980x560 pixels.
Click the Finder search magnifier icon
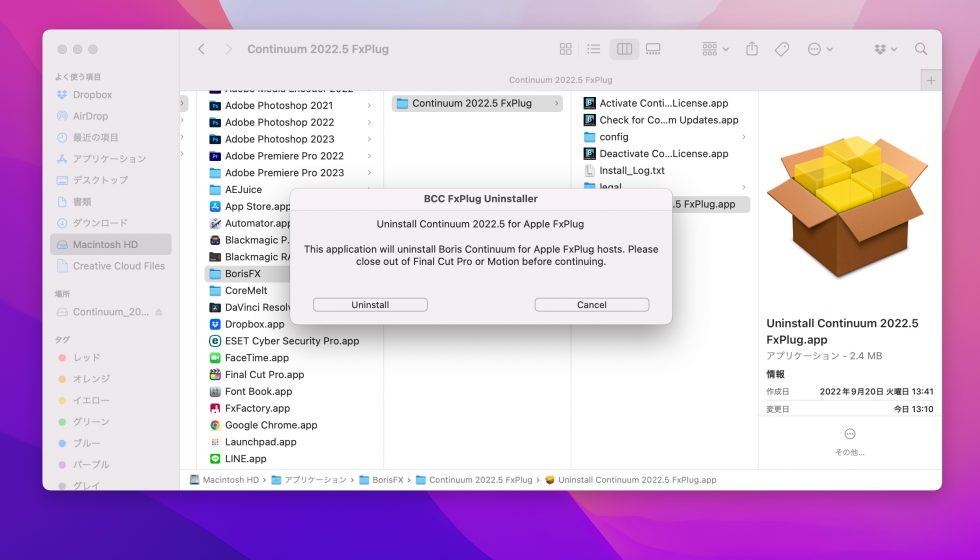(x=921, y=49)
